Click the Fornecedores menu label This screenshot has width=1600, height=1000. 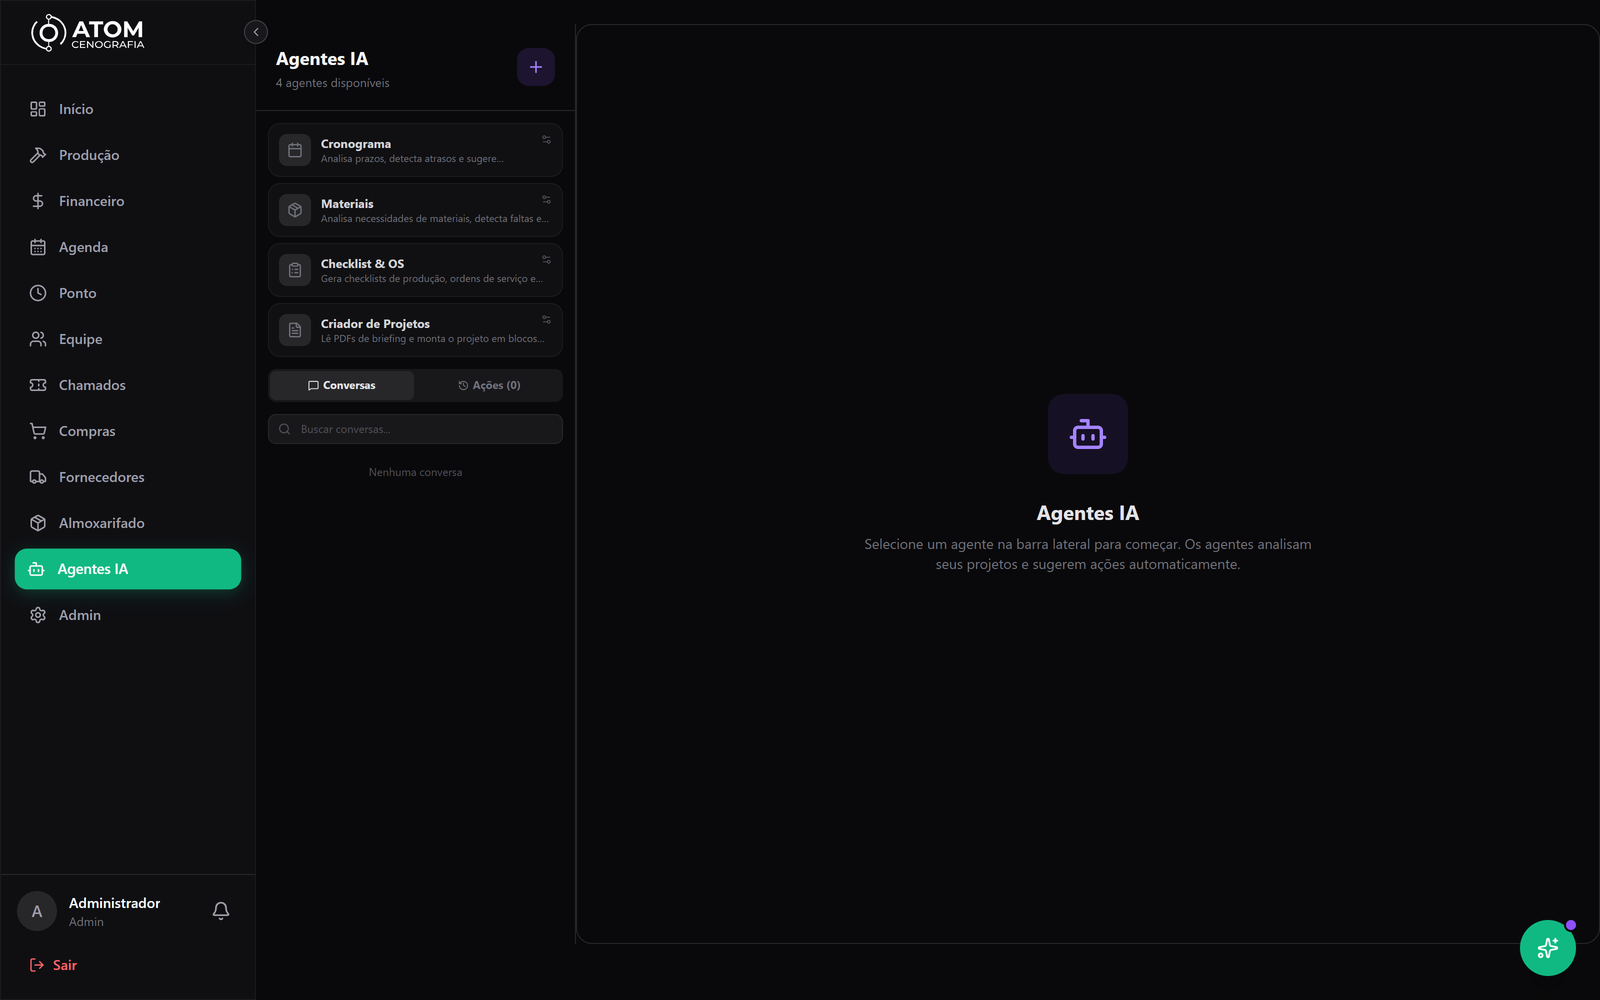point(102,477)
